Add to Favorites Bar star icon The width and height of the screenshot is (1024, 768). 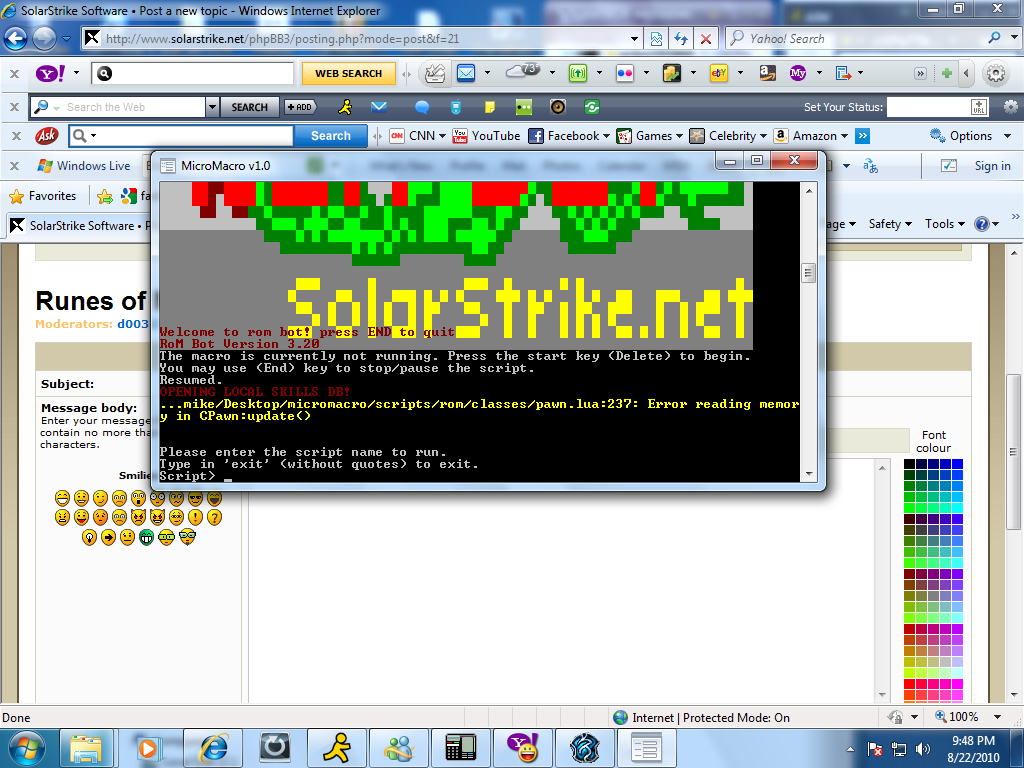point(104,196)
